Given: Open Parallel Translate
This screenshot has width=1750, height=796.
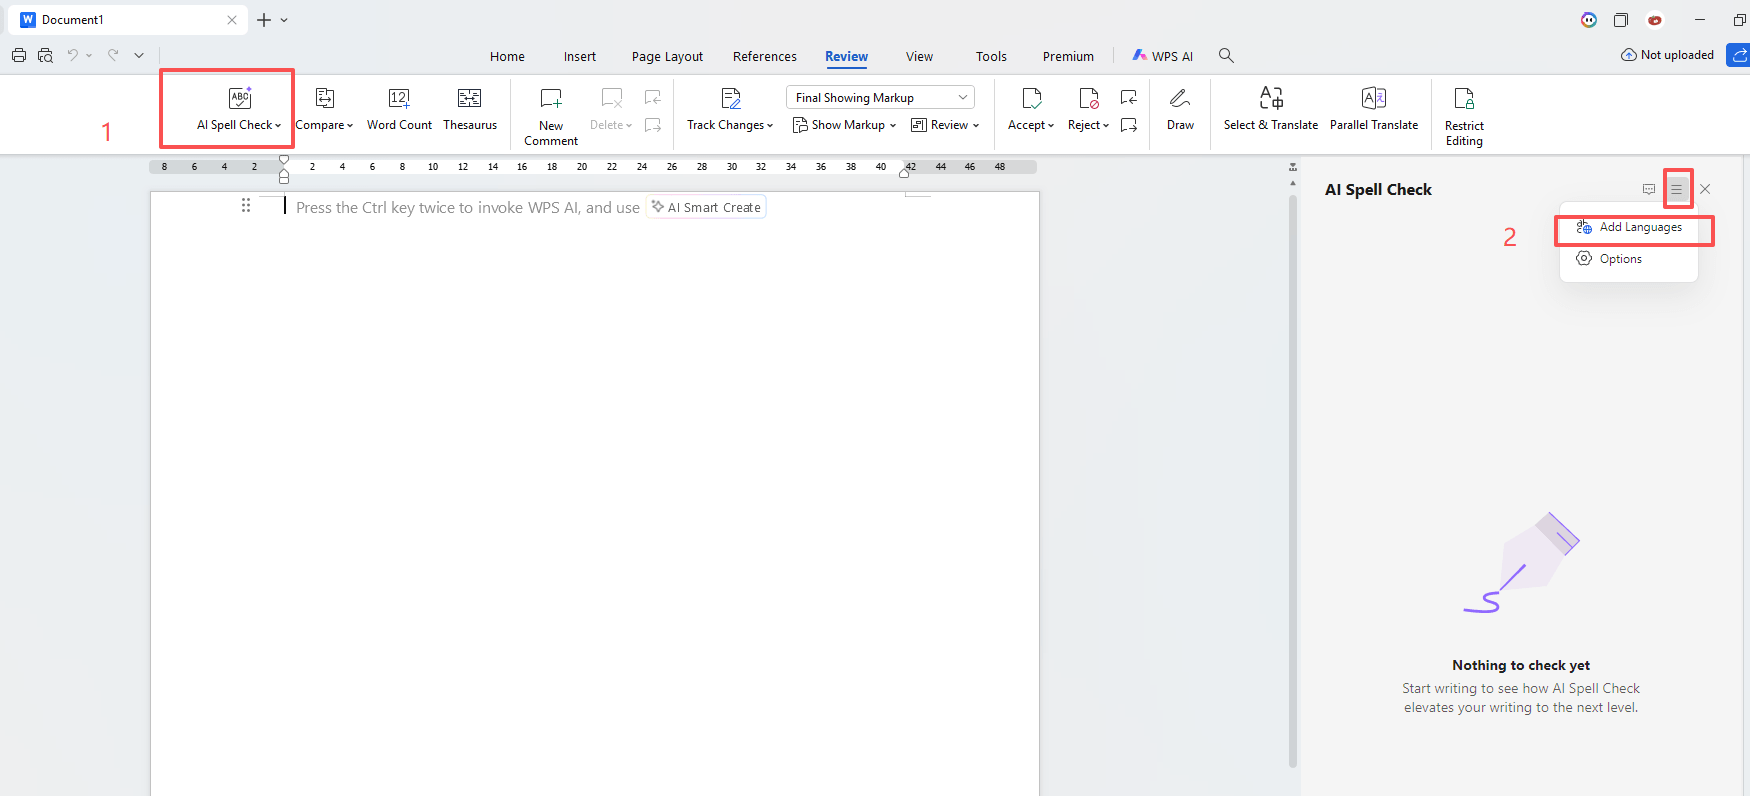Looking at the screenshot, I should (x=1373, y=108).
